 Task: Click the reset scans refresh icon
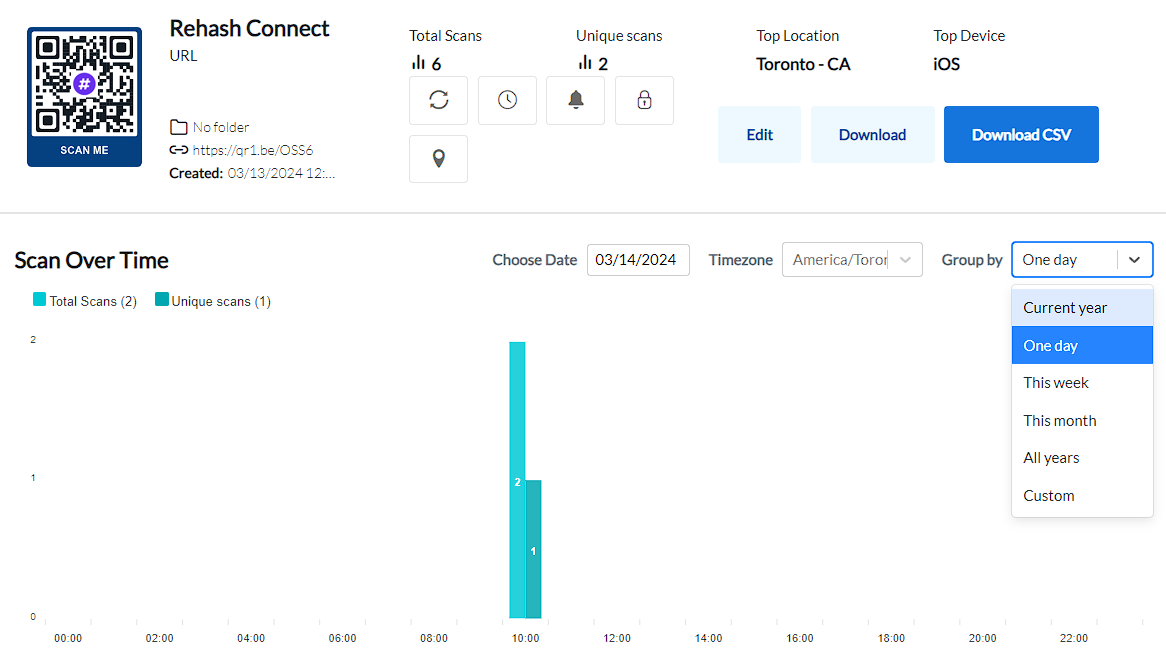438,100
